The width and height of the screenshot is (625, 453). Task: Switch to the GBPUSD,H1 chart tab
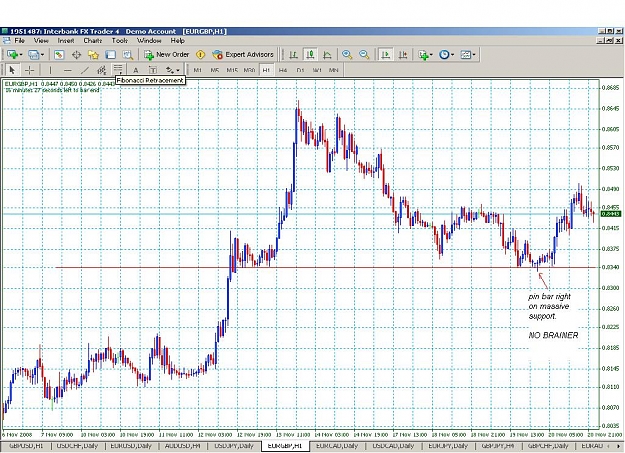pyautogui.click(x=26, y=446)
